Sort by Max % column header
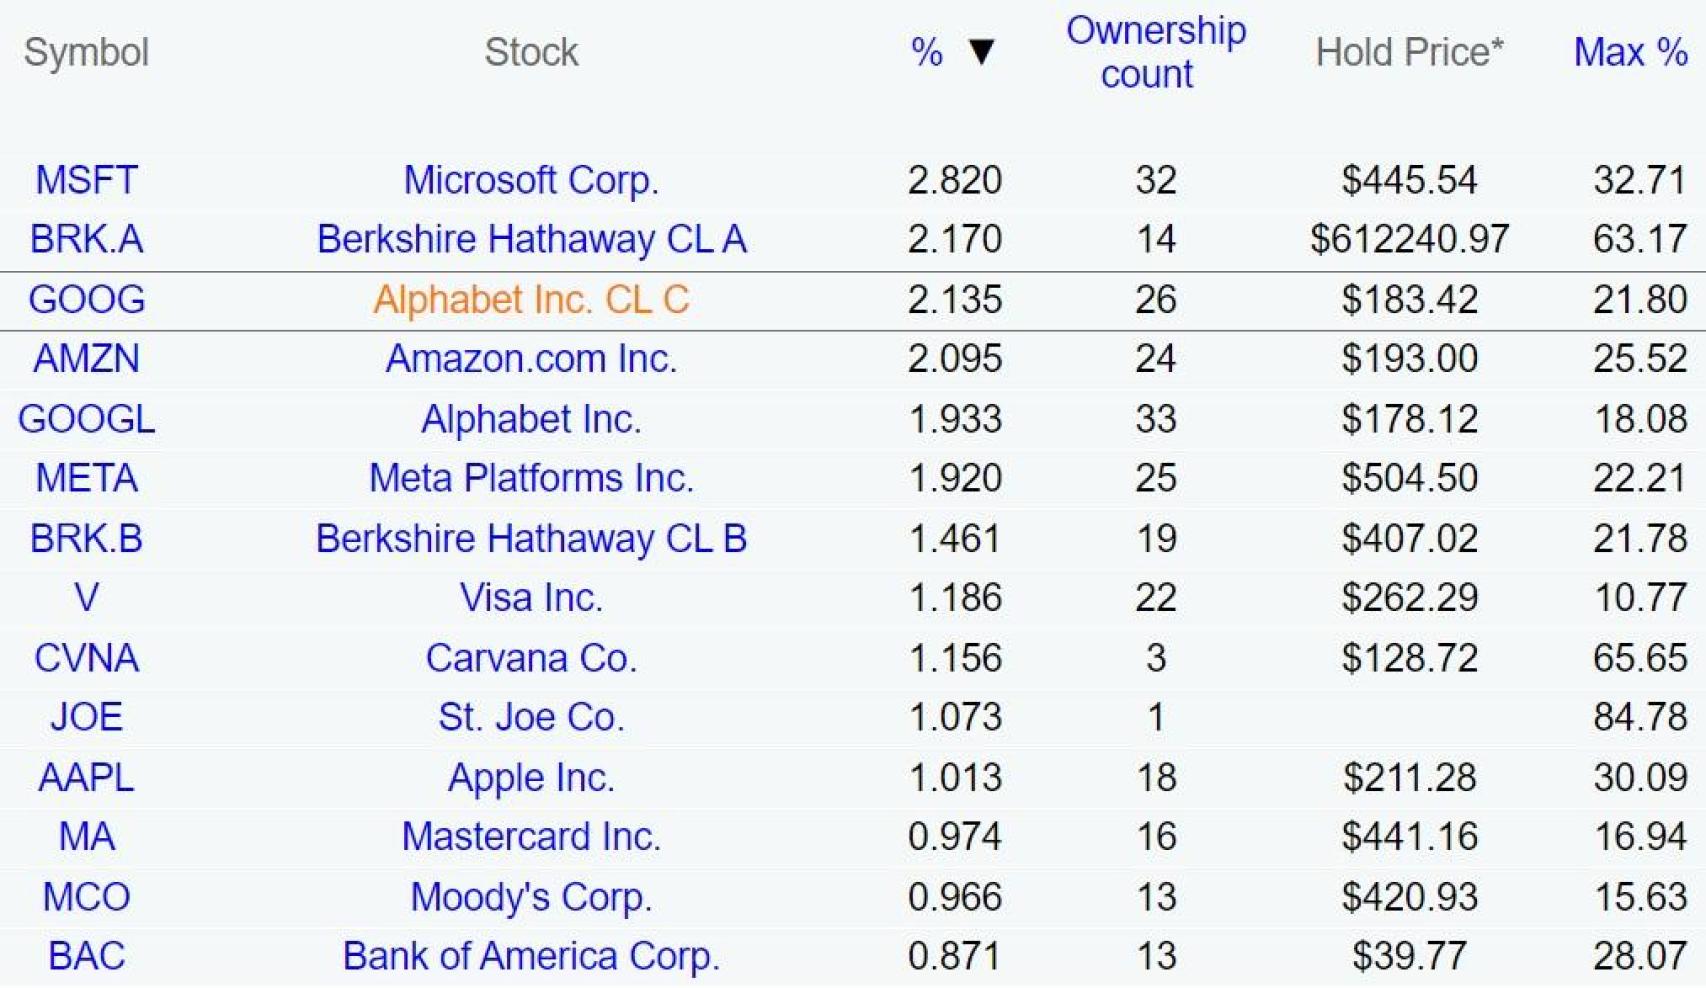The height and width of the screenshot is (988, 1706). (x=1630, y=52)
